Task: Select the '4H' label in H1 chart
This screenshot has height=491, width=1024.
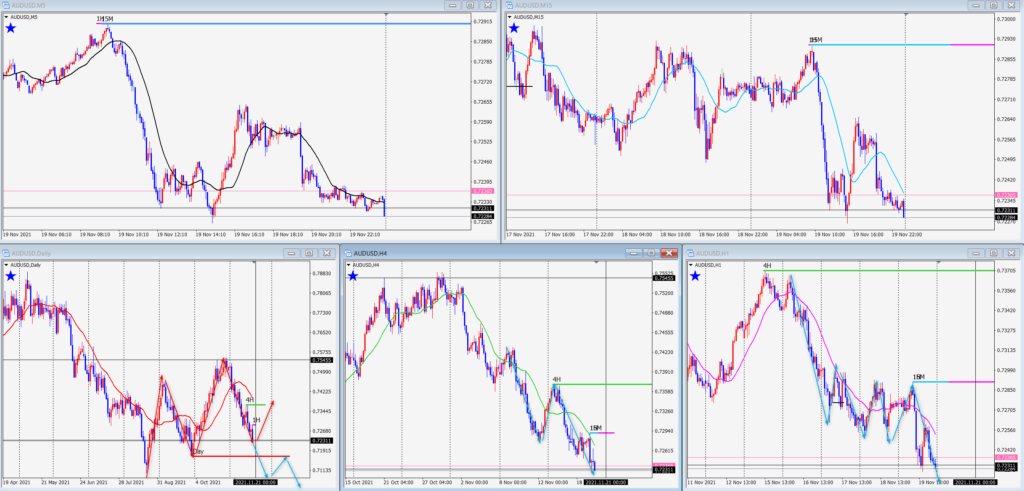Action: pyautogui.click(x=767, y=266)
